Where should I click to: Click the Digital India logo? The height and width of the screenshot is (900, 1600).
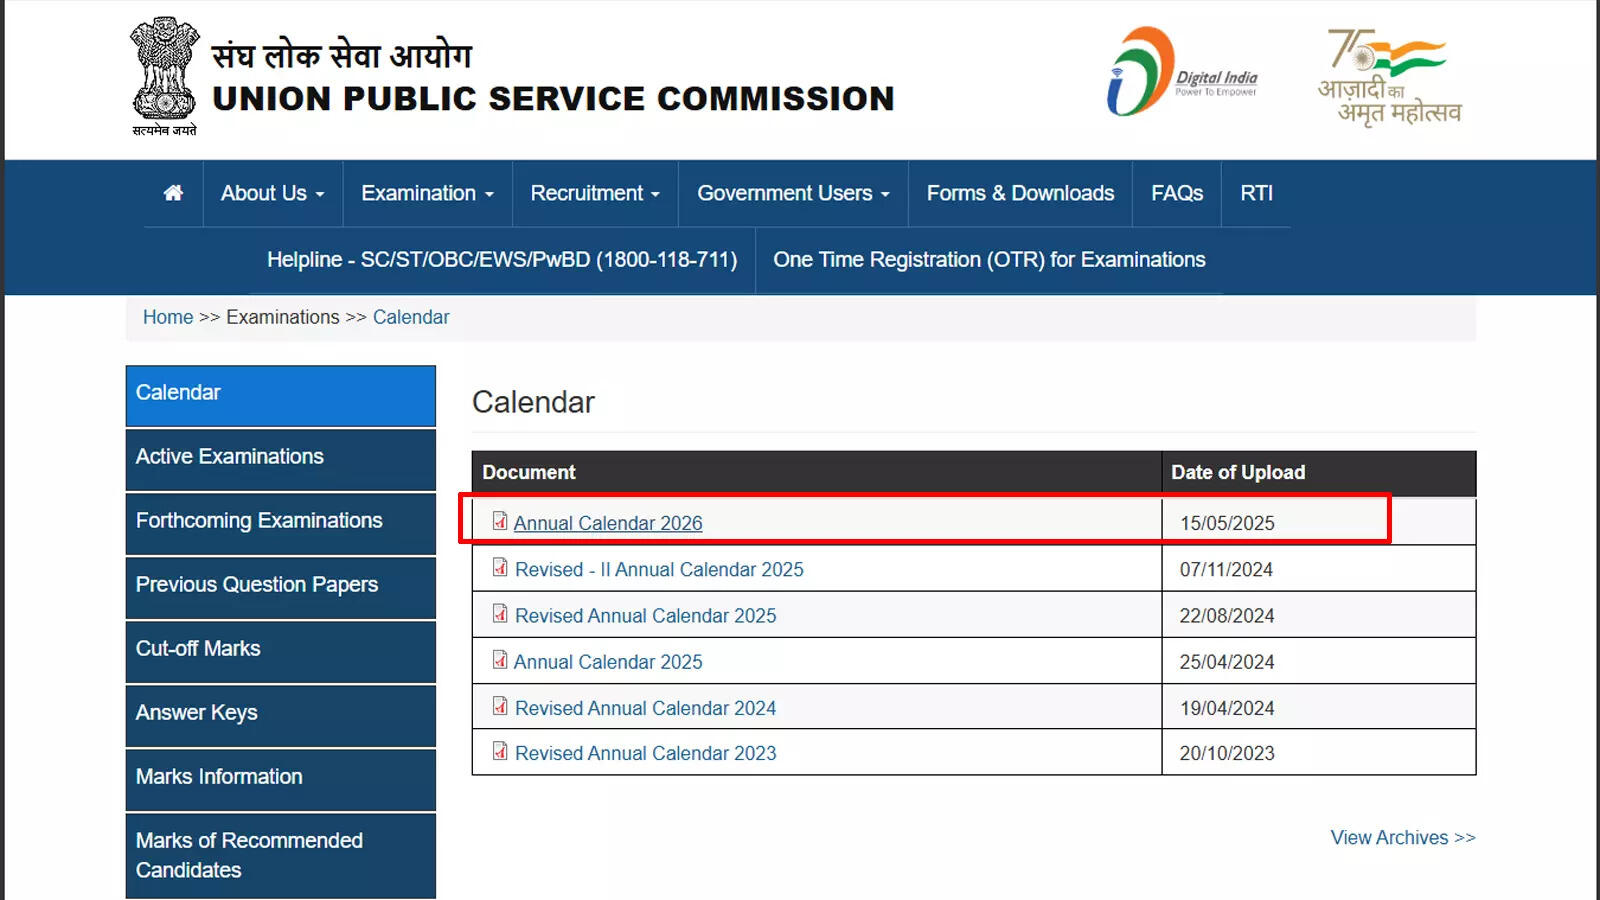1181,73
